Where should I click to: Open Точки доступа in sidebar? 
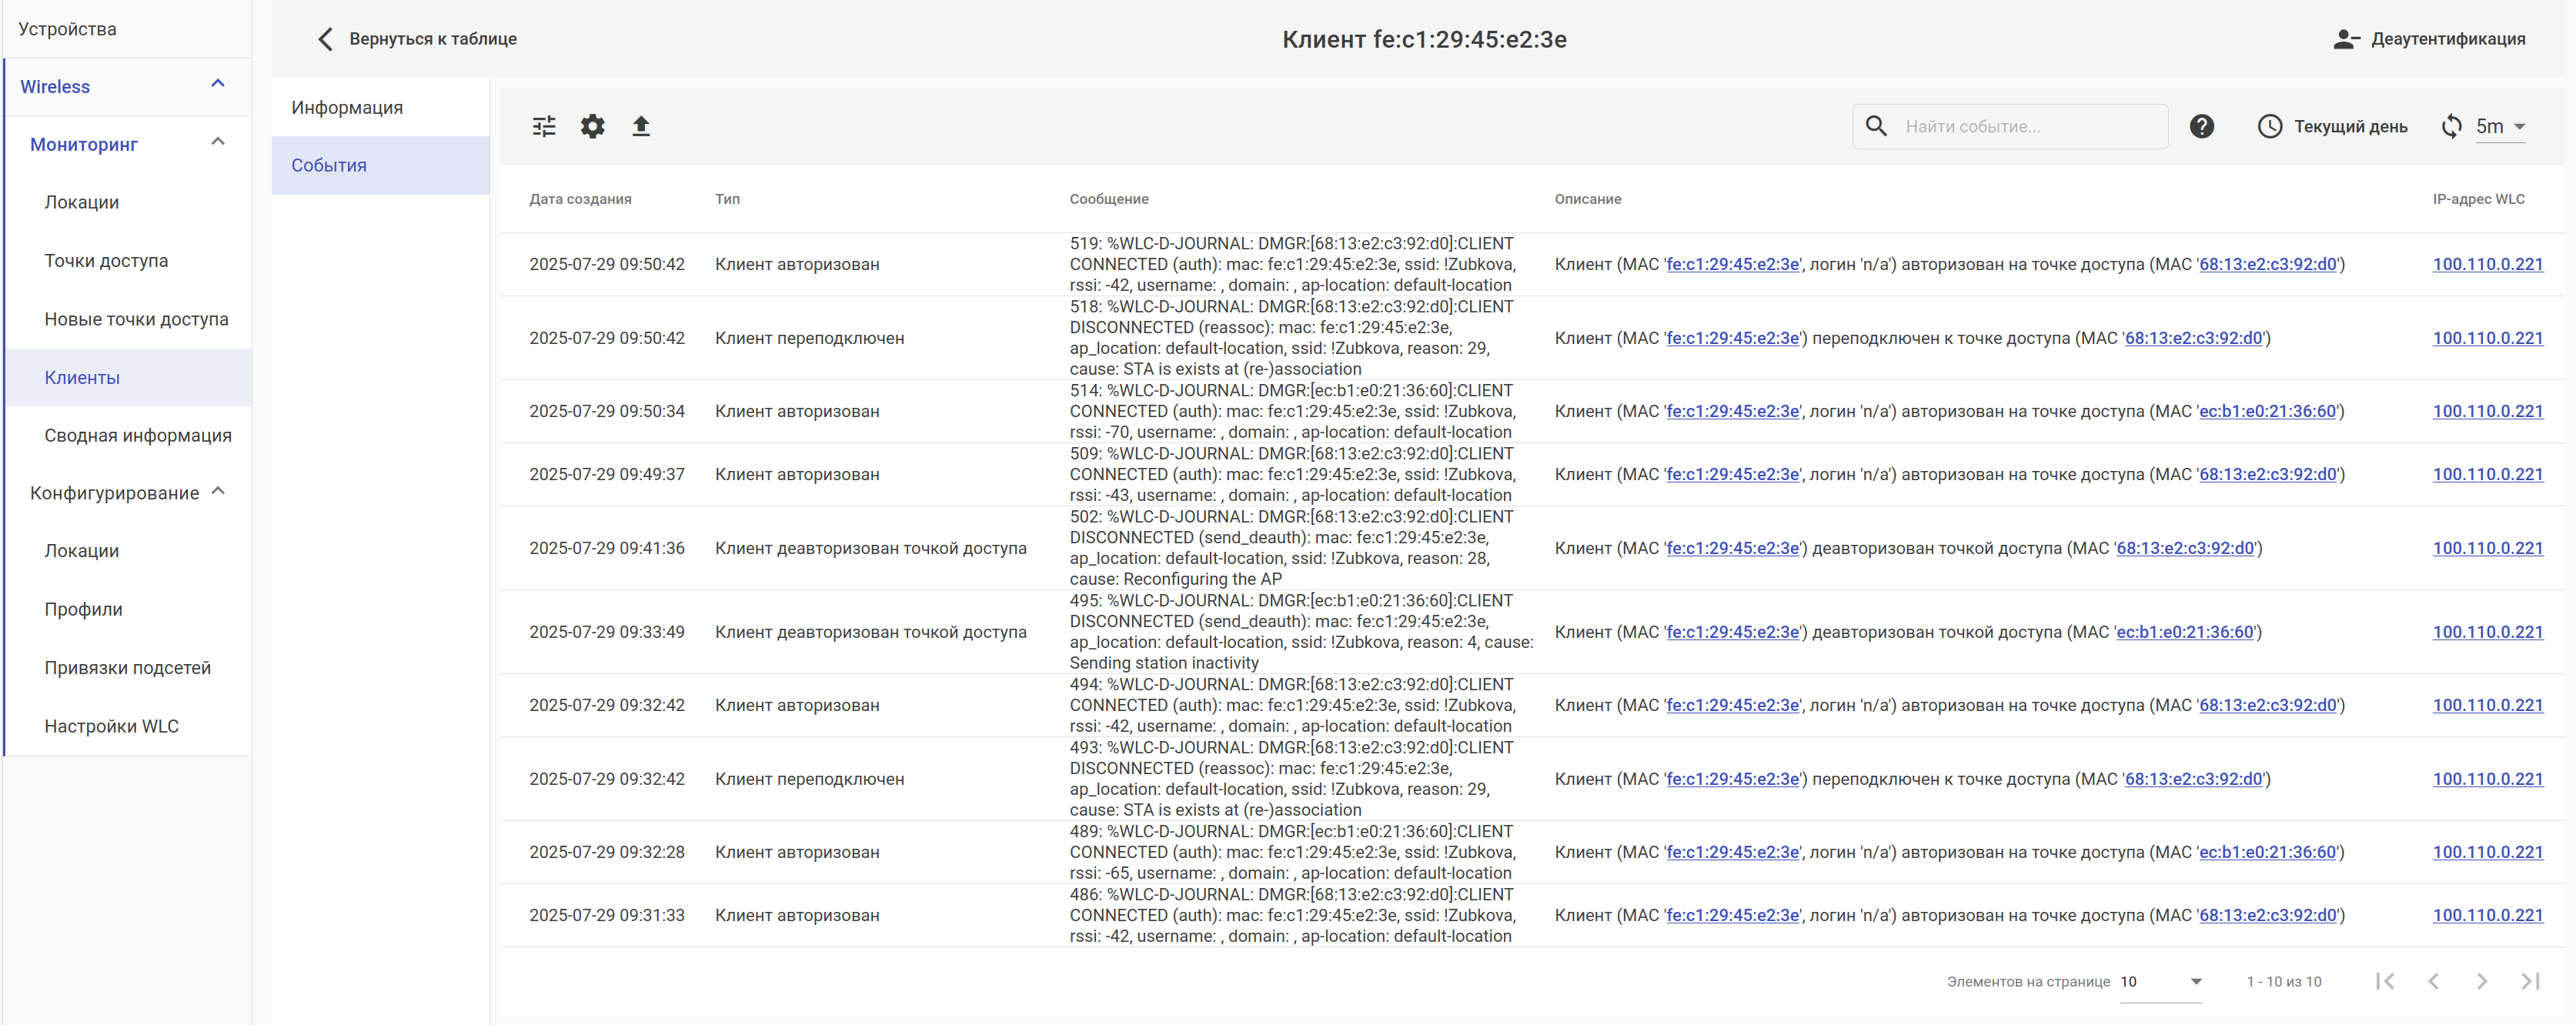(106, 260)
